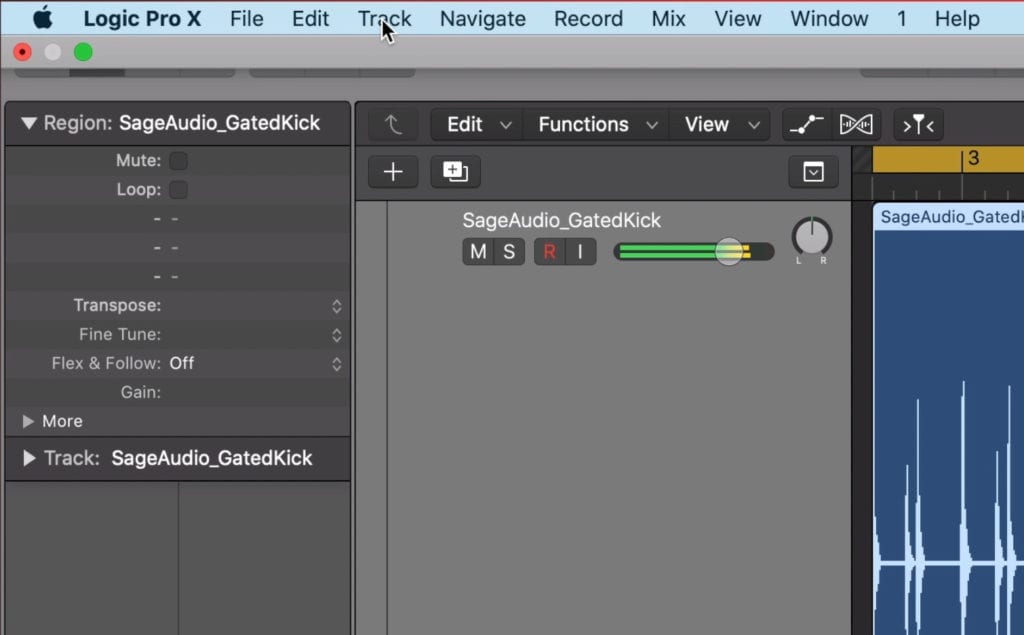Toggle input monitoring on the track
1024x635 pixels.
pos(580,252)
